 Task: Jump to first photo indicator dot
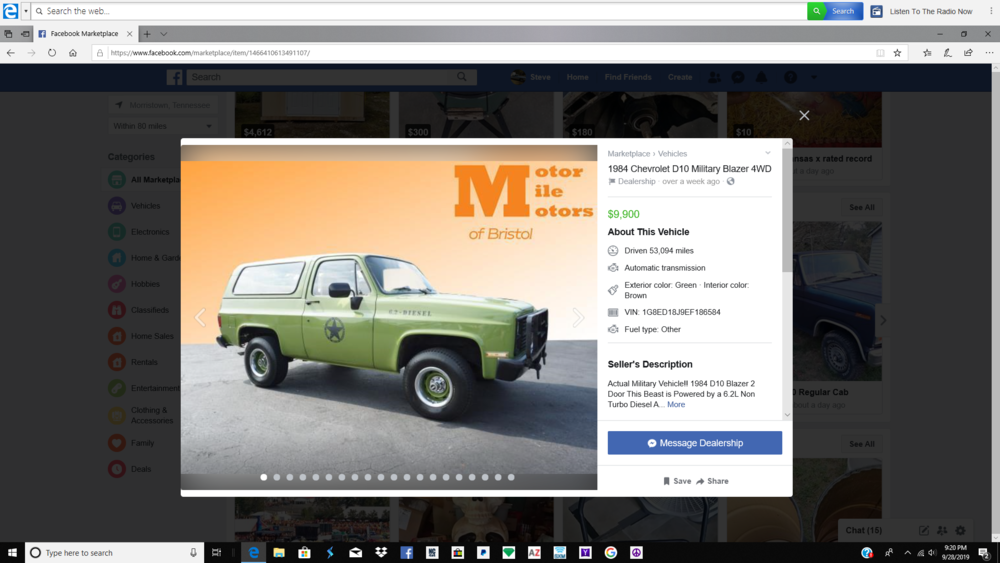[264, 477]
